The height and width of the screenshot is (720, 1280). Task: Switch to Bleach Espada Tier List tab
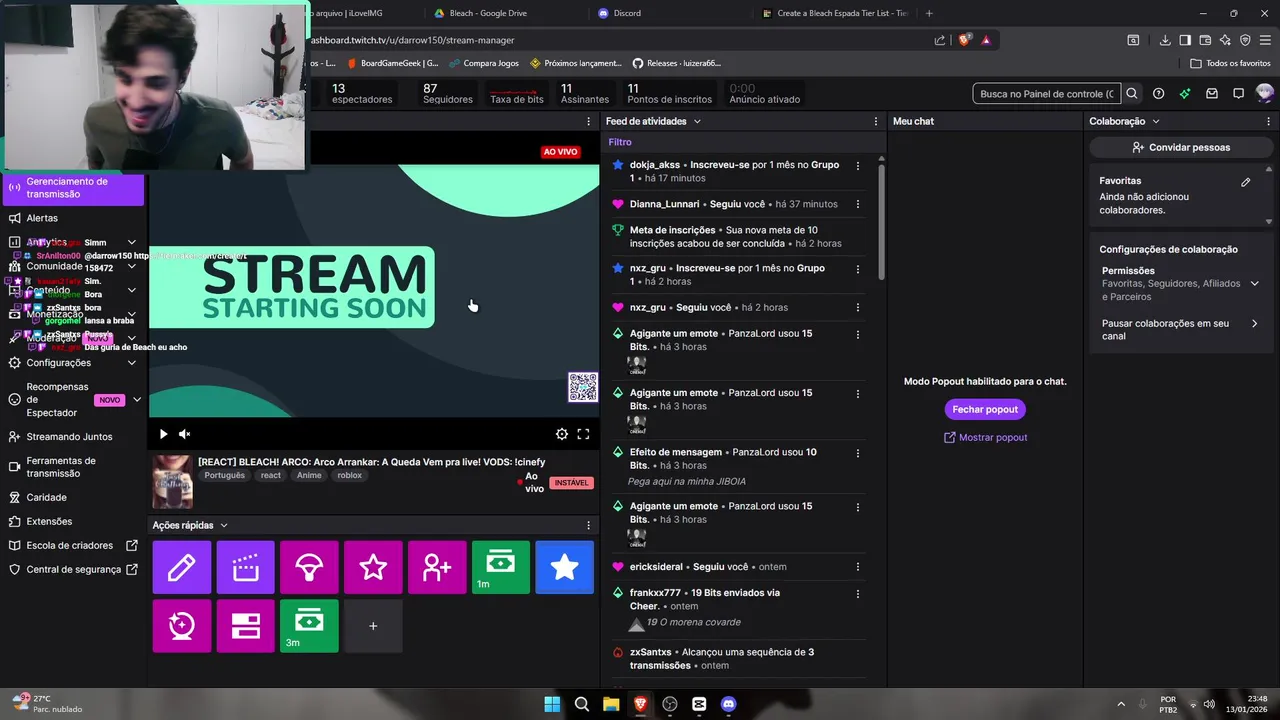(x=833, y=13)
